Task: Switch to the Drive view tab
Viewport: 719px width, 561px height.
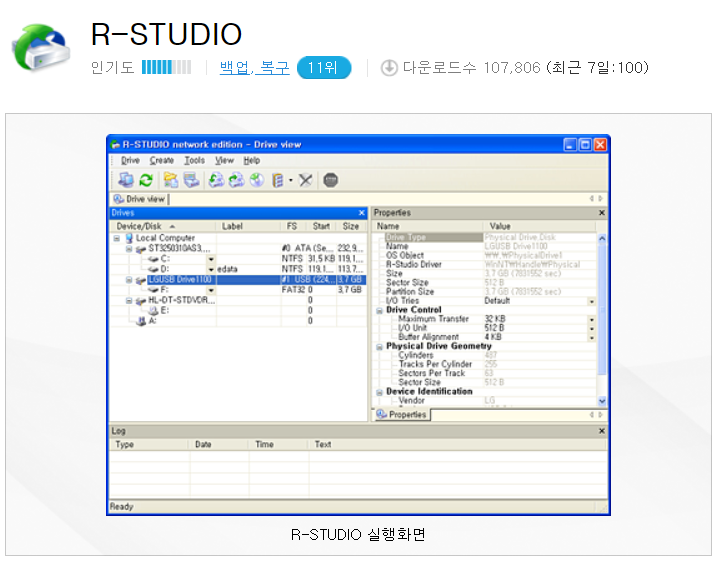Action: coord(140,199)
